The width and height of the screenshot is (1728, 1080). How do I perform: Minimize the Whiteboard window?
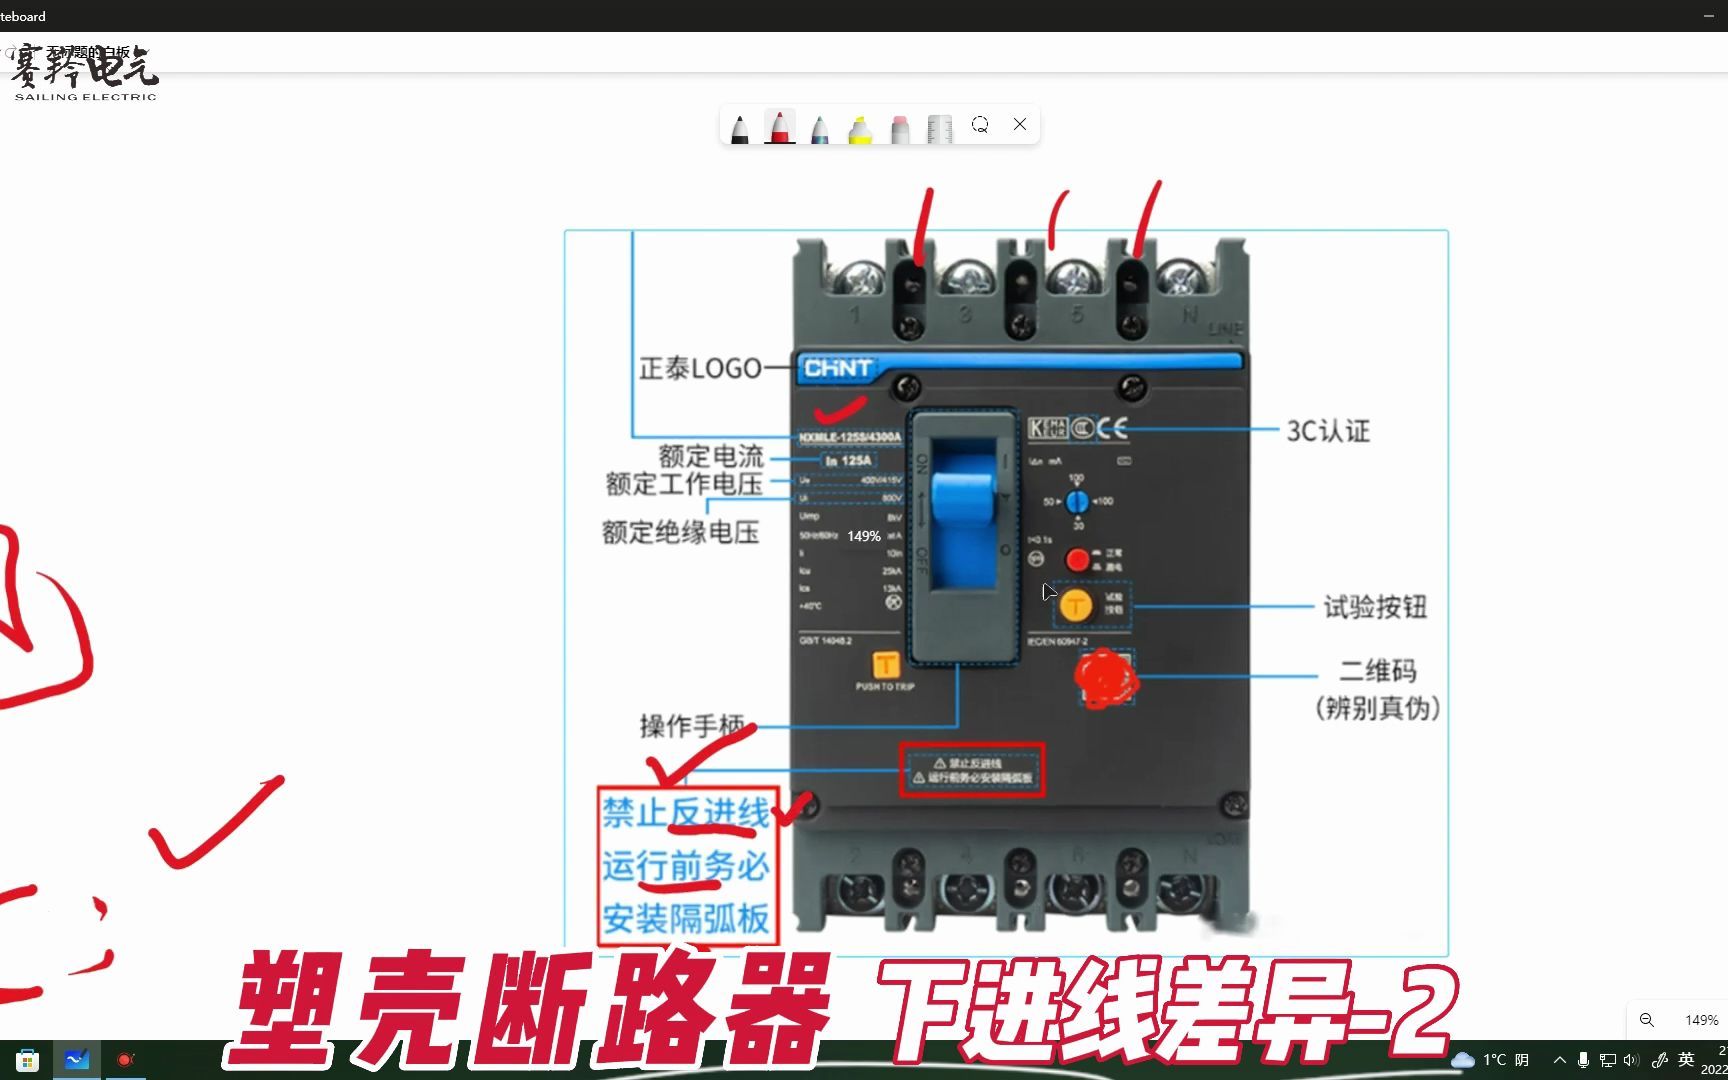[x=1708, y=16]
